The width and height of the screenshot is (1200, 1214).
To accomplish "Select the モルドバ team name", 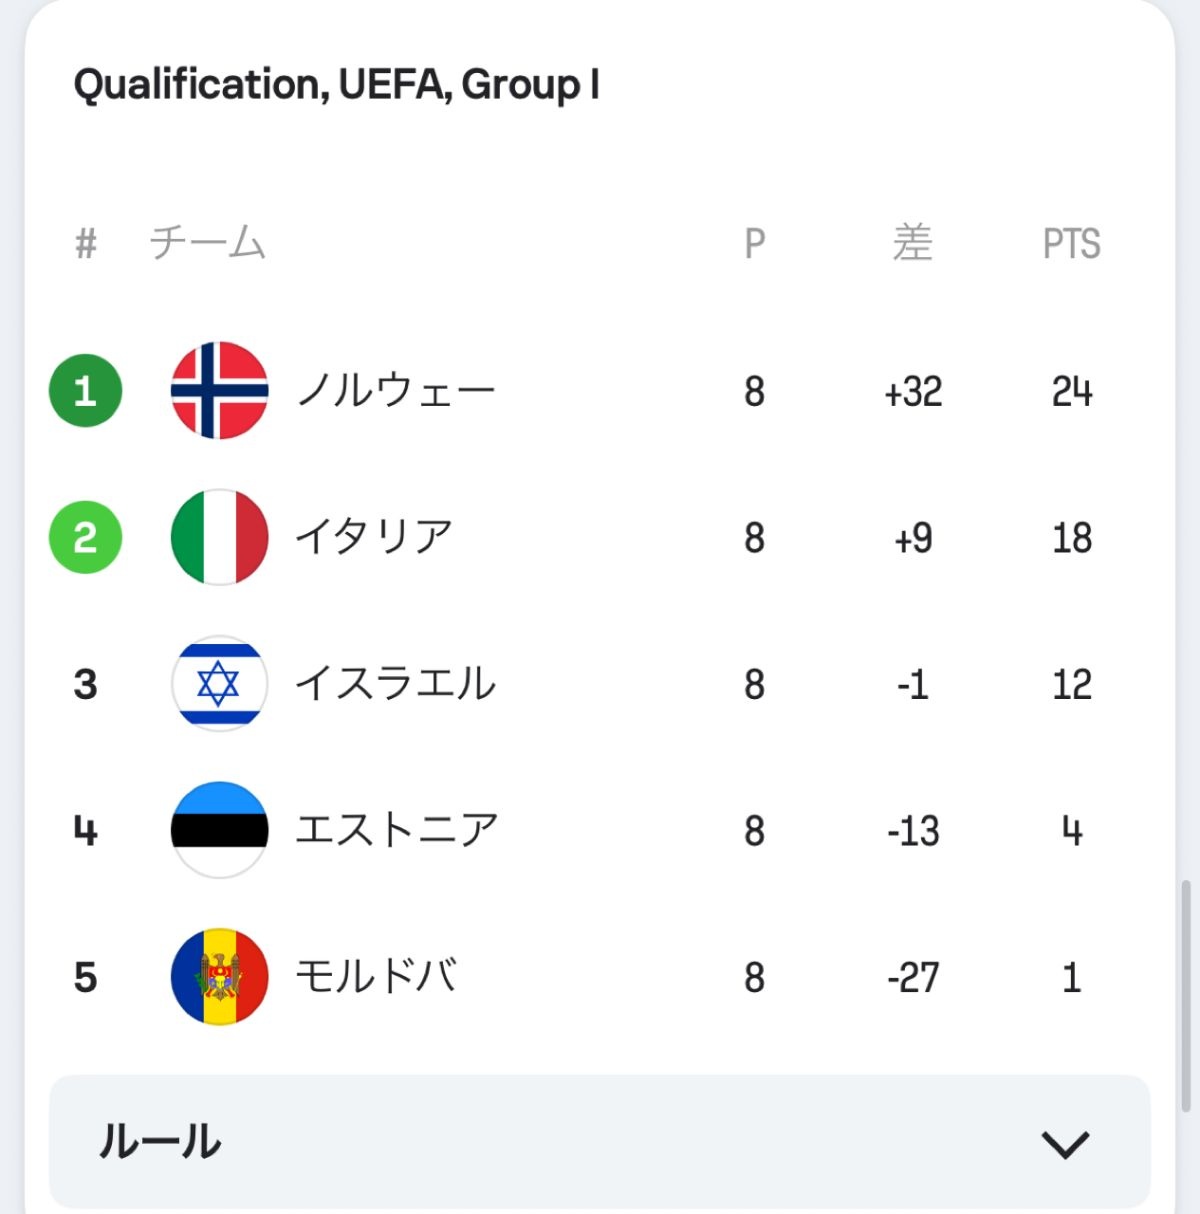I will (376, 977).
